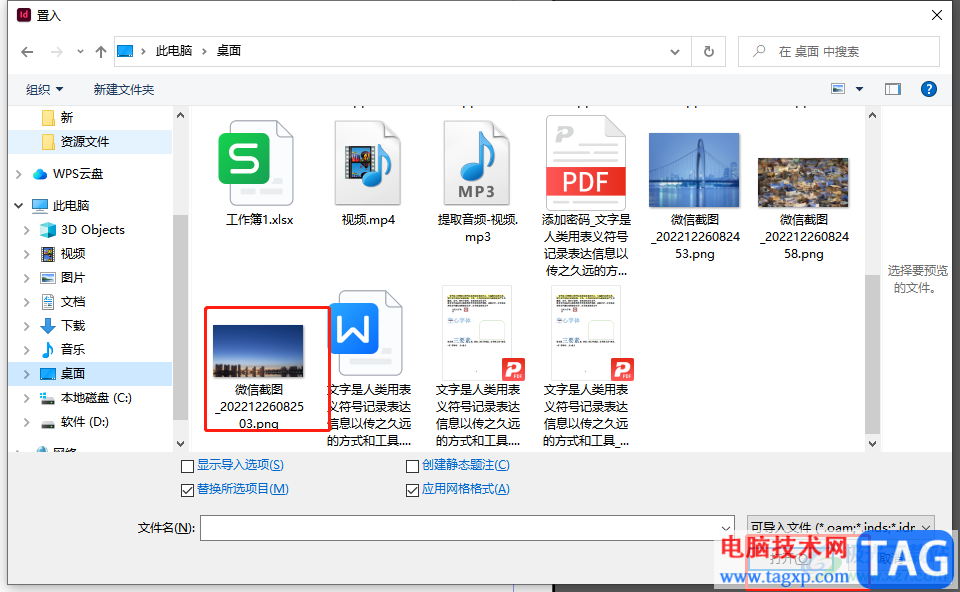
Task: Open the 视频 folder in the sidebar
Action: pos(72,253)
